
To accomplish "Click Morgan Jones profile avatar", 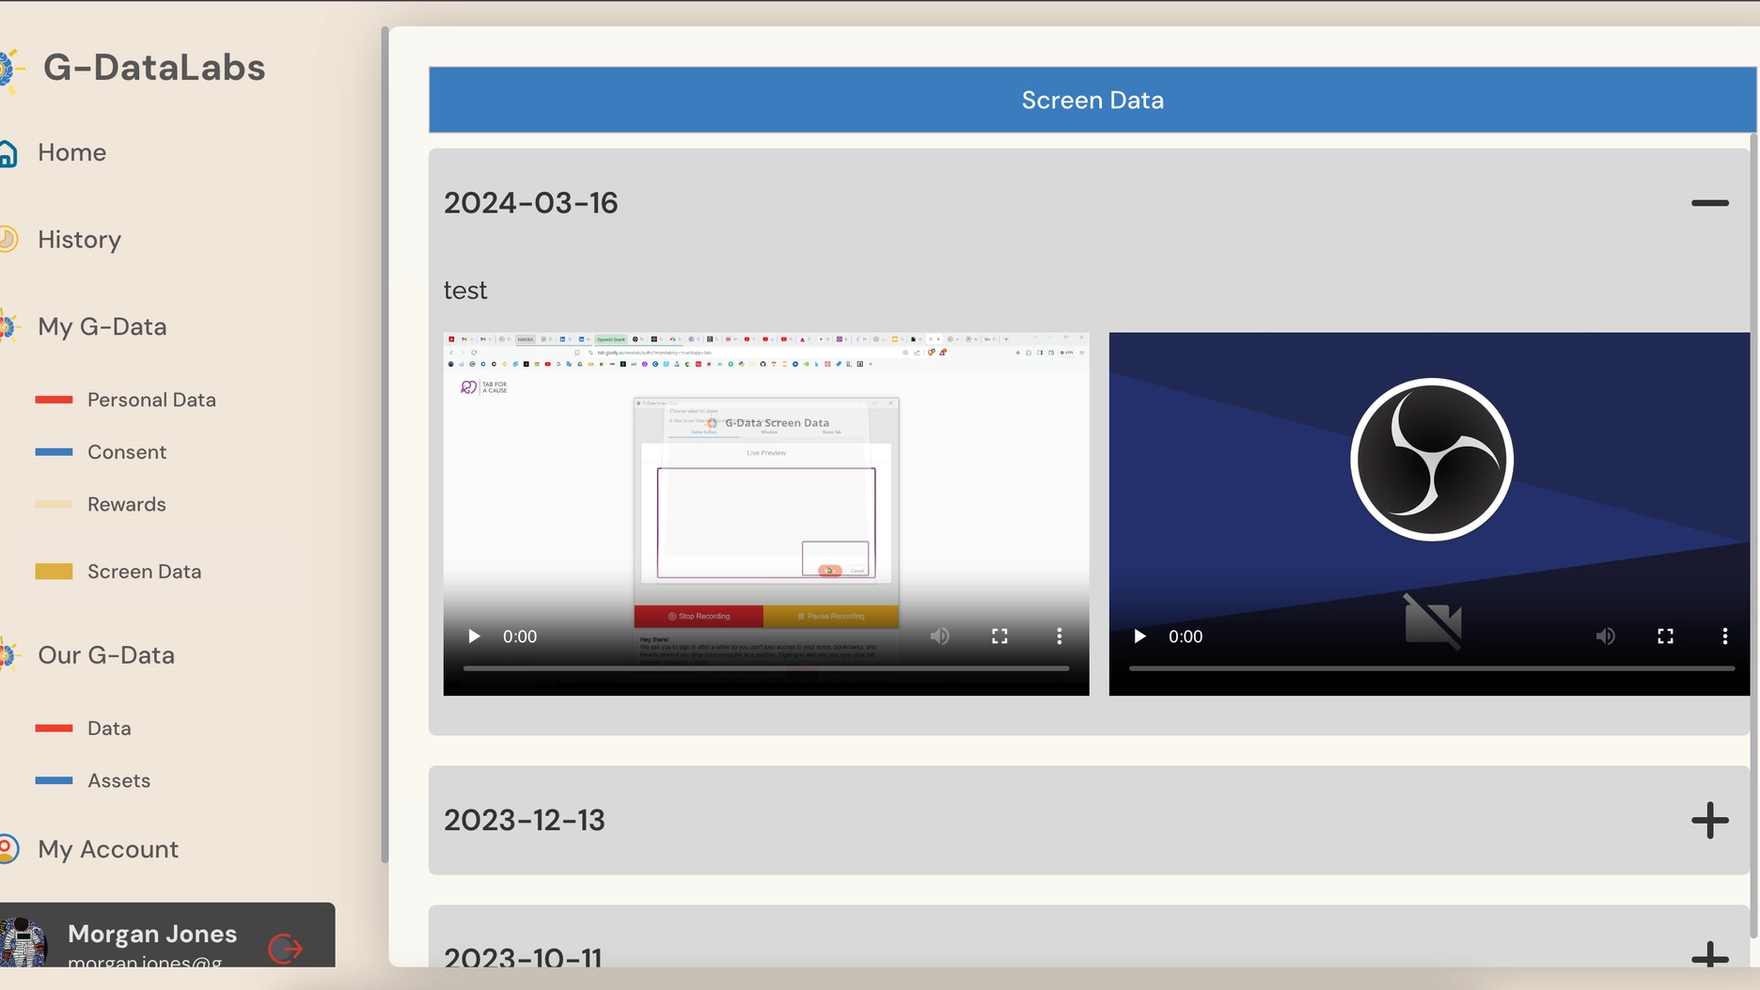I will (22, 942).
